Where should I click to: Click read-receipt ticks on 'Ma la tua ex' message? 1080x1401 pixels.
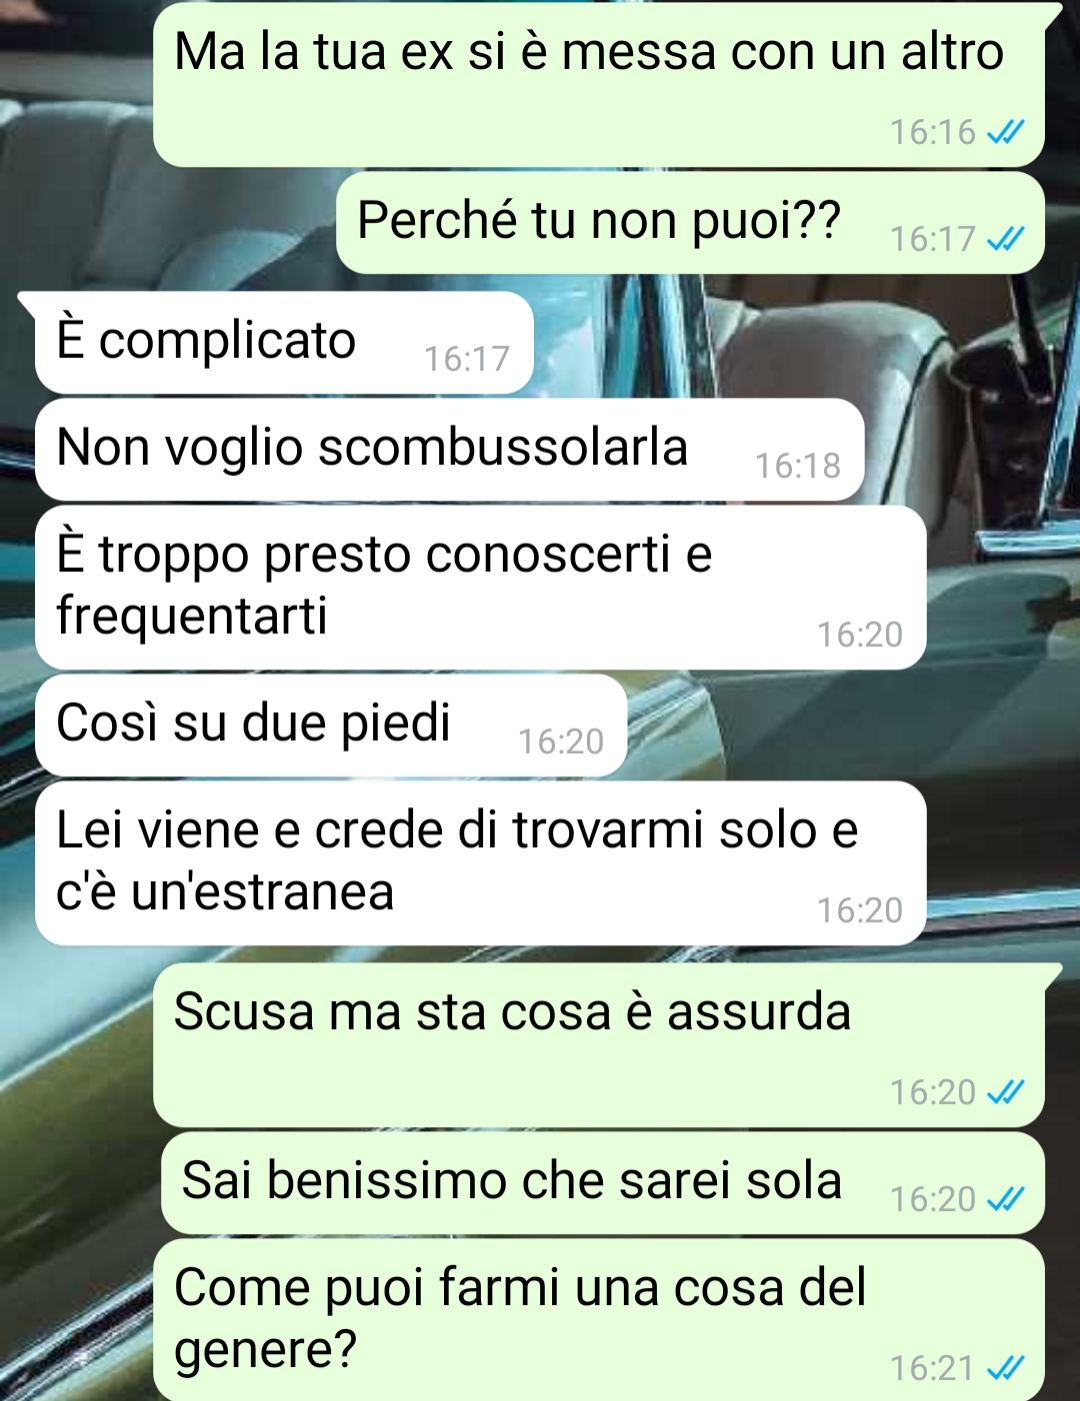coord(1005,132)
